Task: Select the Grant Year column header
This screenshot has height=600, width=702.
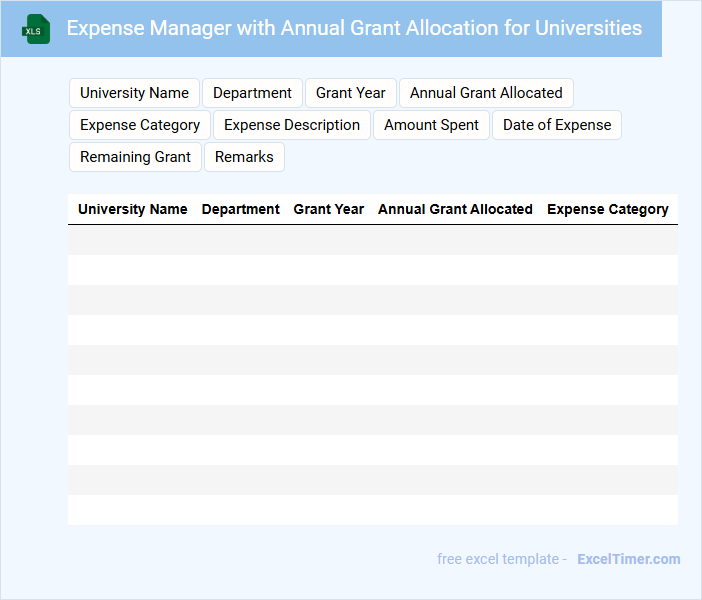Action: pyautogui.click(x=329, y=209)
